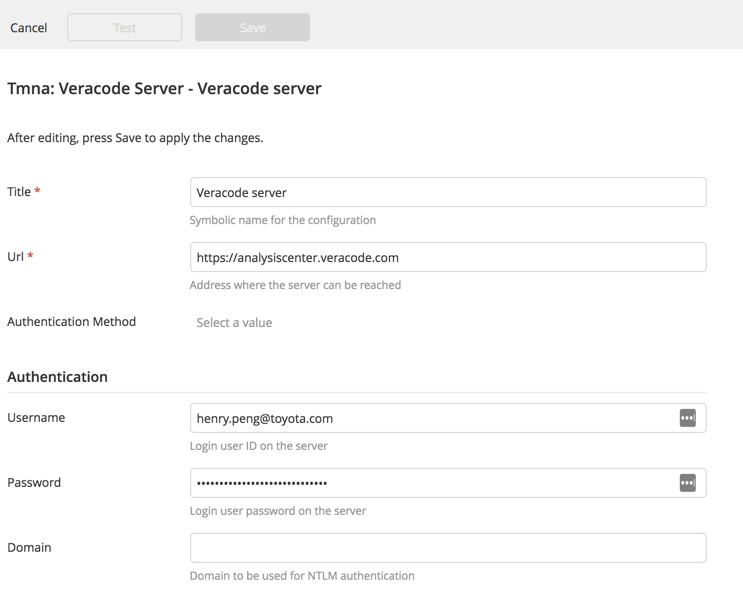Click the Save button

click(253, 27)
